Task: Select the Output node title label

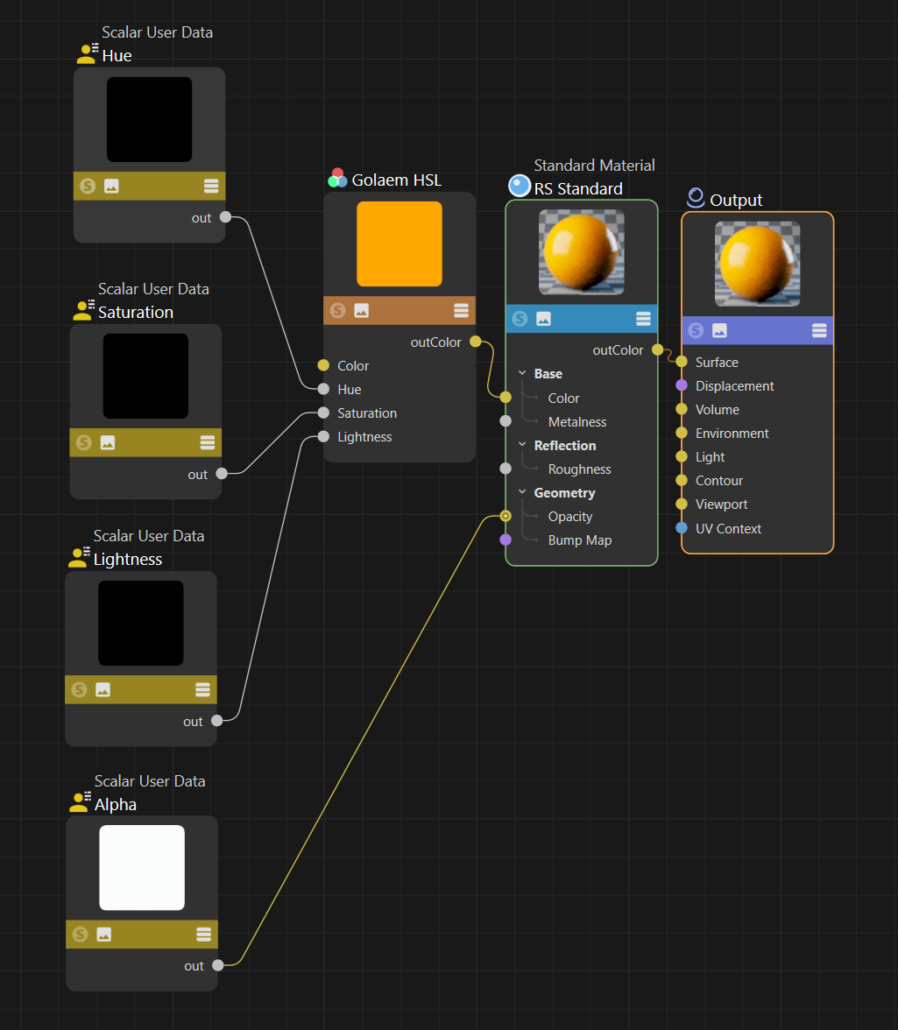Action: [736, 200]
